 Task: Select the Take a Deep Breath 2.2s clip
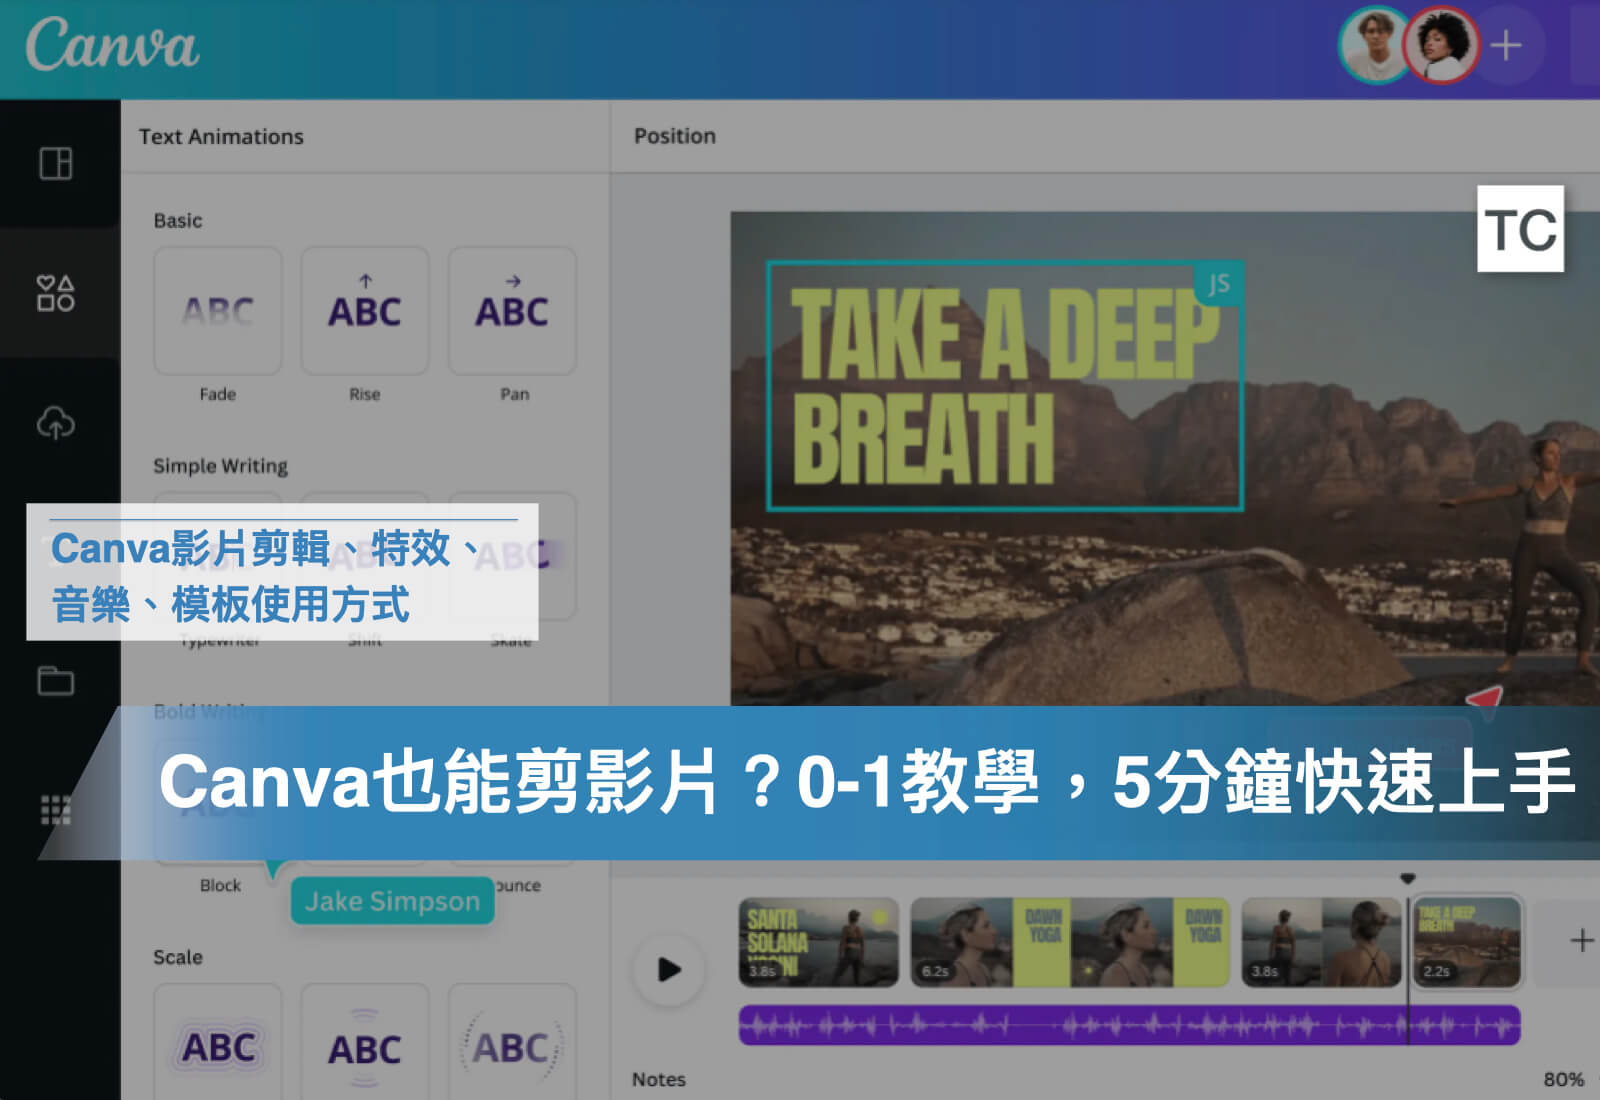[x=1467, y=942]
